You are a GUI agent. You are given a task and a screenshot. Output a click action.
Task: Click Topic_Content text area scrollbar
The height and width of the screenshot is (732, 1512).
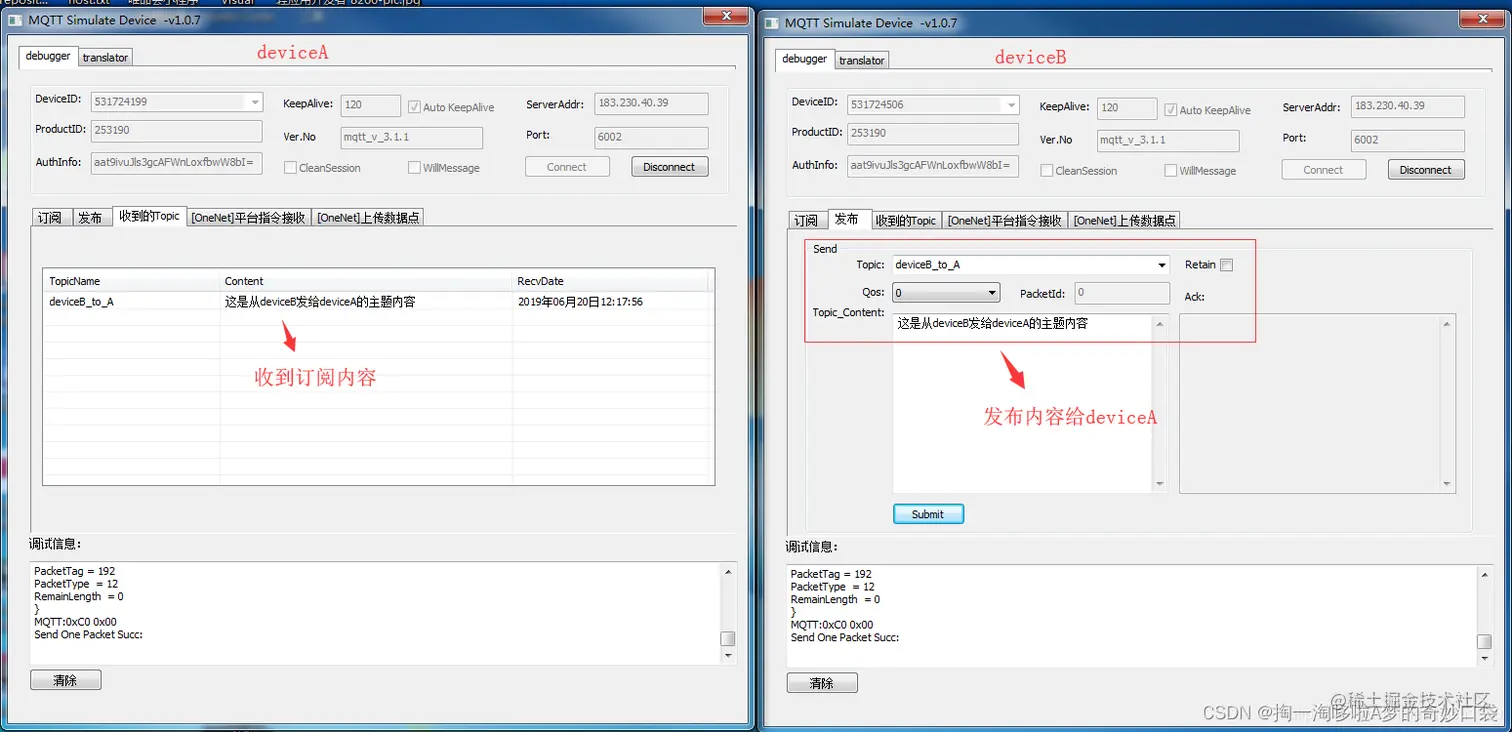[x=1160, y=403]
